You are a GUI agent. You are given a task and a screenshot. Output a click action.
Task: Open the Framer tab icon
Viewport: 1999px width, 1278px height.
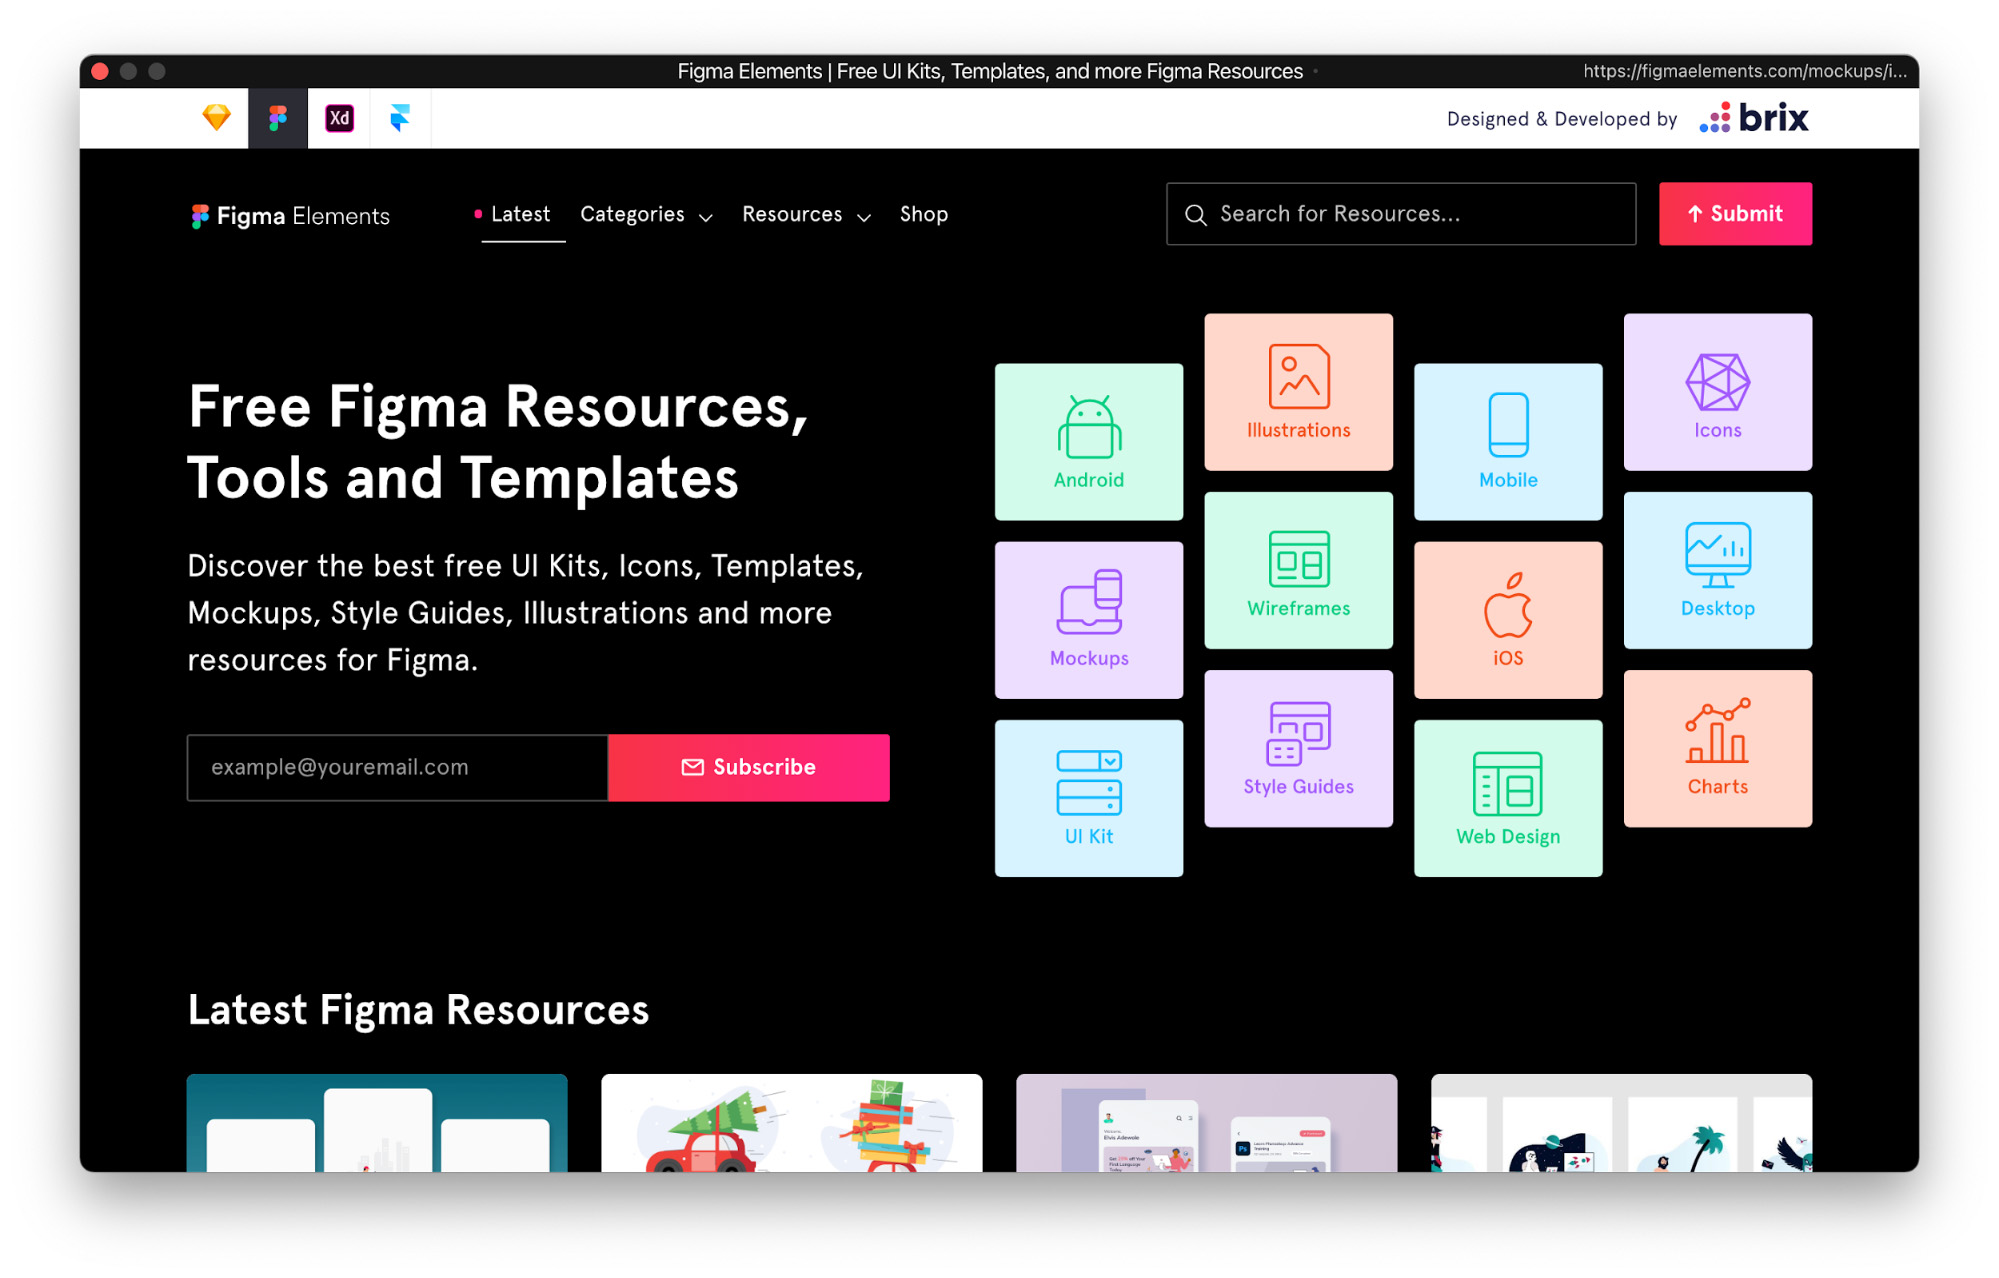click(x=400, y=118)
